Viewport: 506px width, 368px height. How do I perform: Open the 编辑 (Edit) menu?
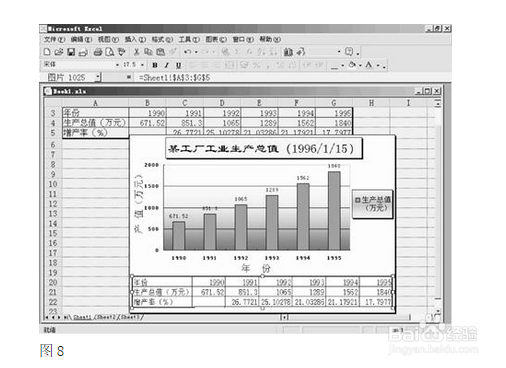[81, 39]
